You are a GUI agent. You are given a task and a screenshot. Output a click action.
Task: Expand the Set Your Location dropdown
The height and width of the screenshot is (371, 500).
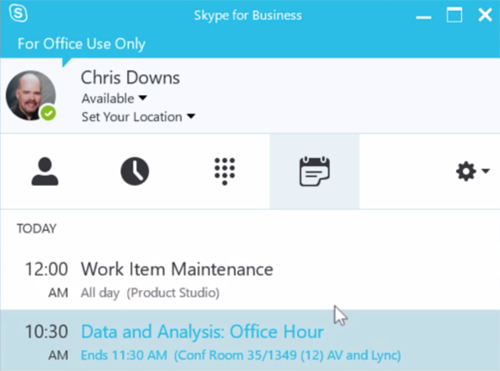click(138, 117)
